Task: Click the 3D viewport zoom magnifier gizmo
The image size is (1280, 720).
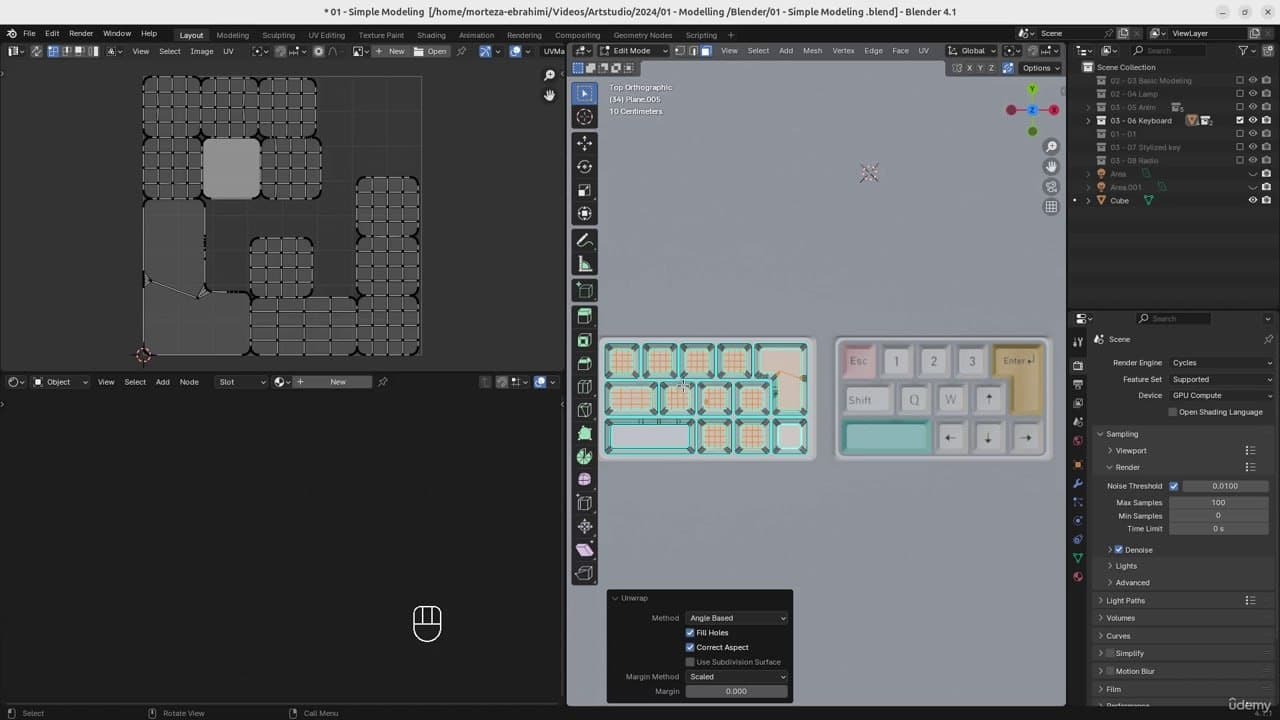Action: point(1051,147)
